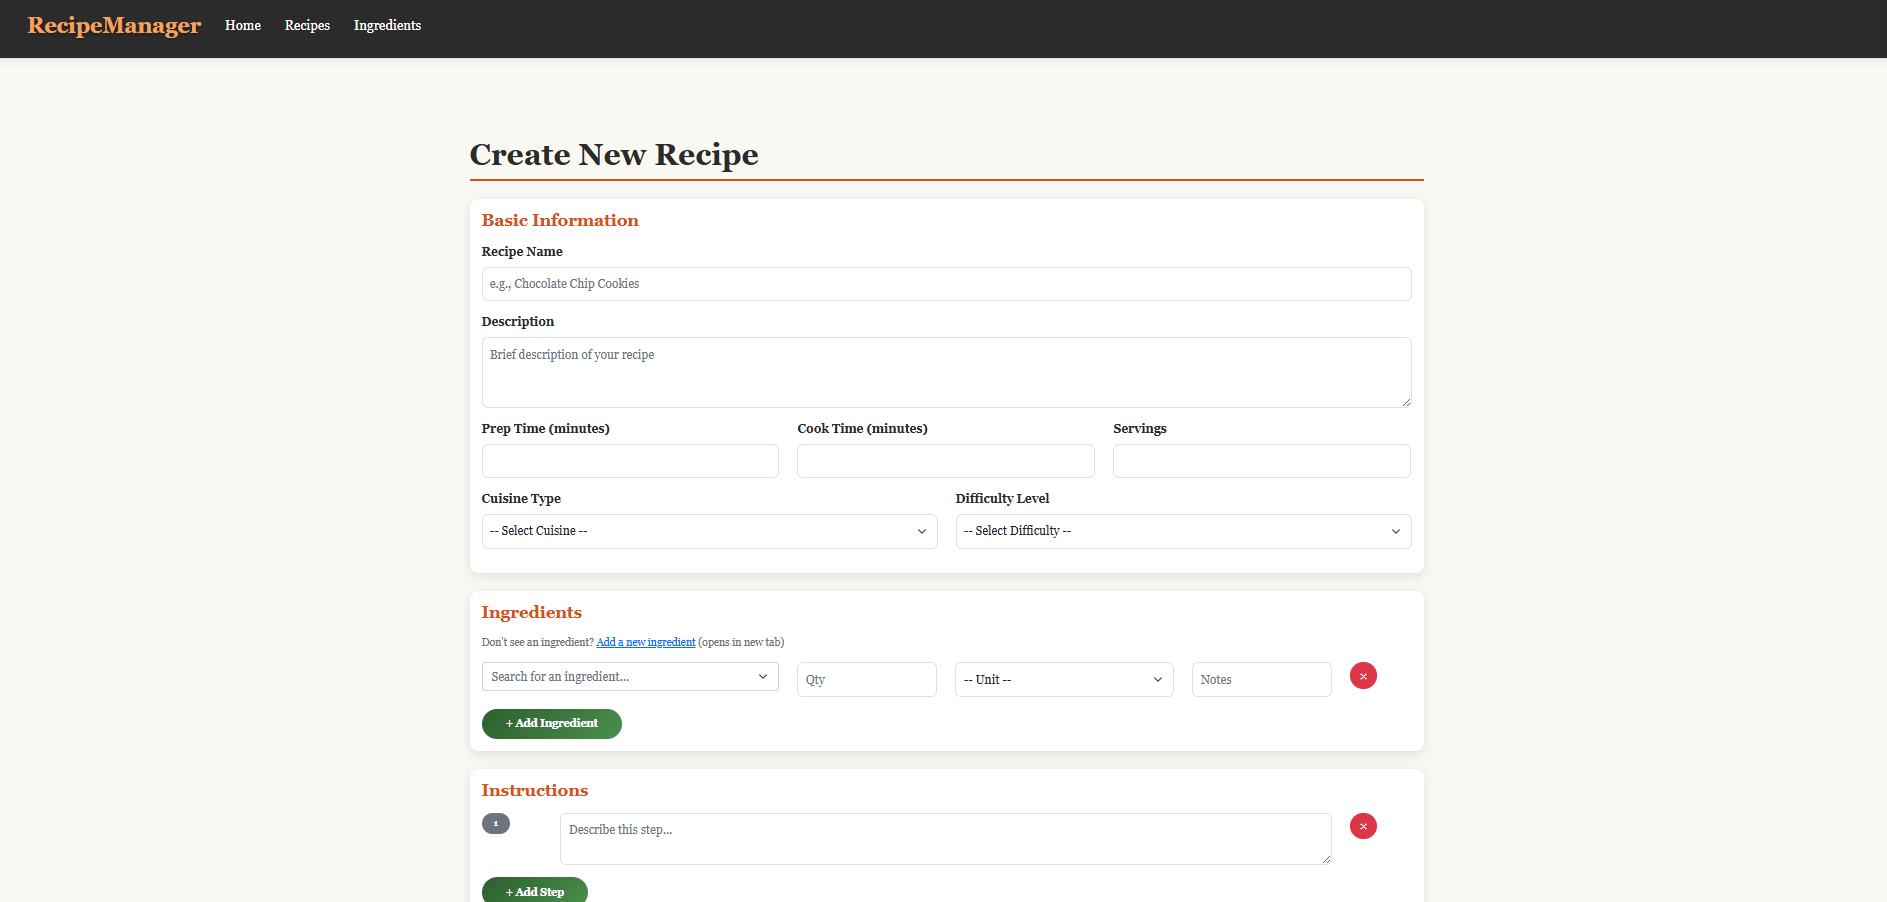Screen dimensions: 1887x902
Task: Open the Difficulty Level dropdown
Action: pyautogui.click(x=1182, y=531)
